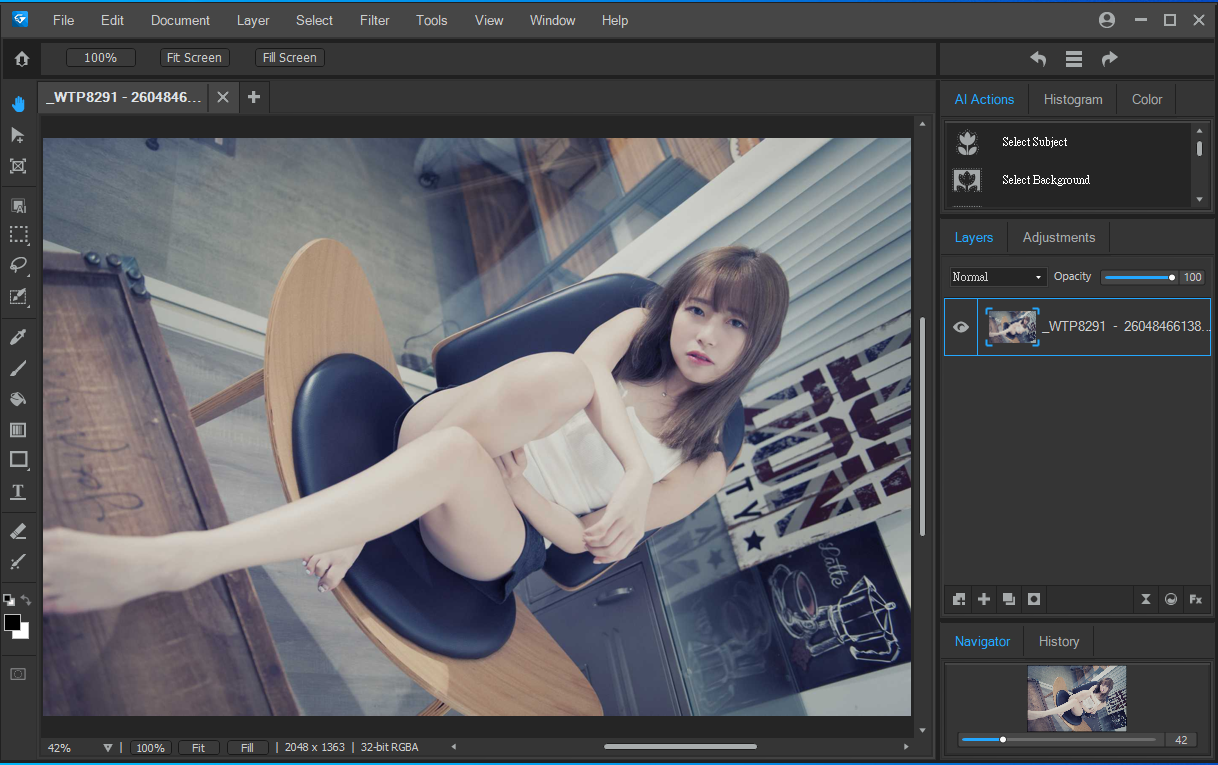The height and width of the screenshot is (765, 1218).
Task: Swap foreground and background colors
Action: (x=26, y=600)
